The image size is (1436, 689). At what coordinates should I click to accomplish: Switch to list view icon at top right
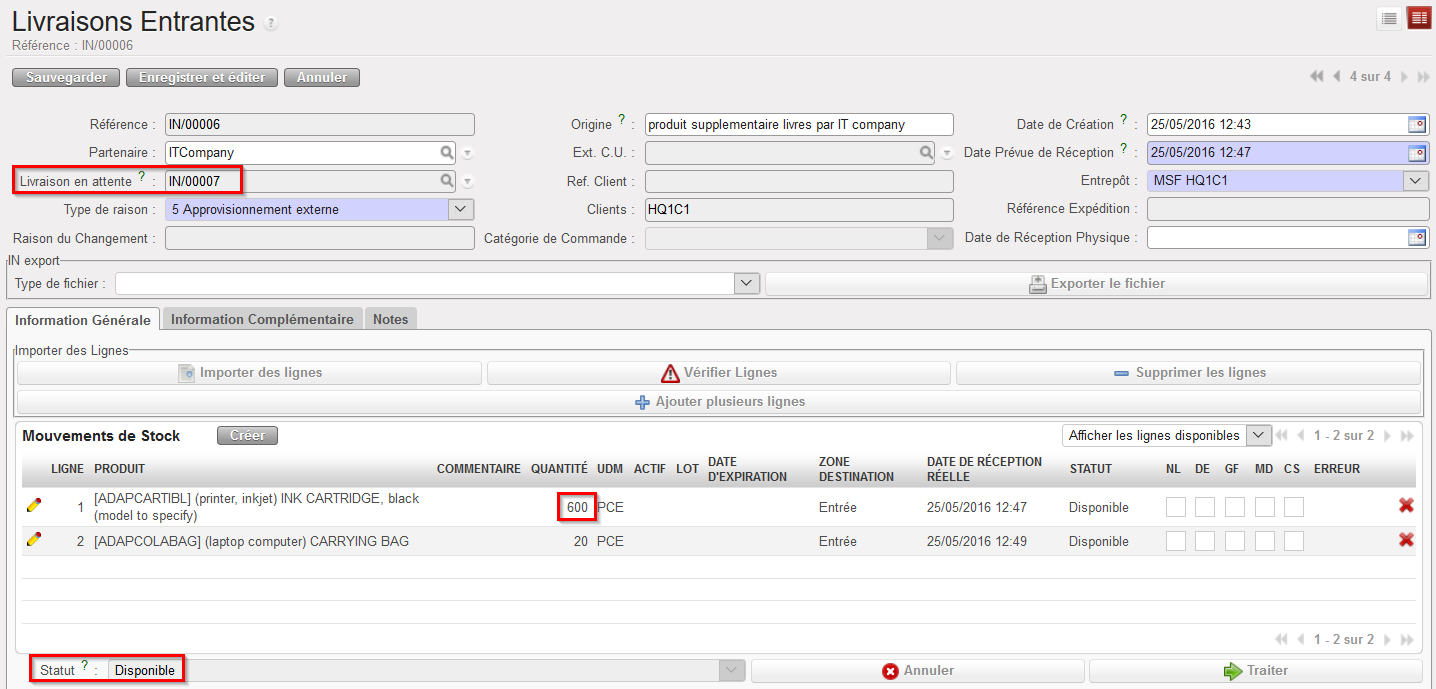pos(1389,19)
